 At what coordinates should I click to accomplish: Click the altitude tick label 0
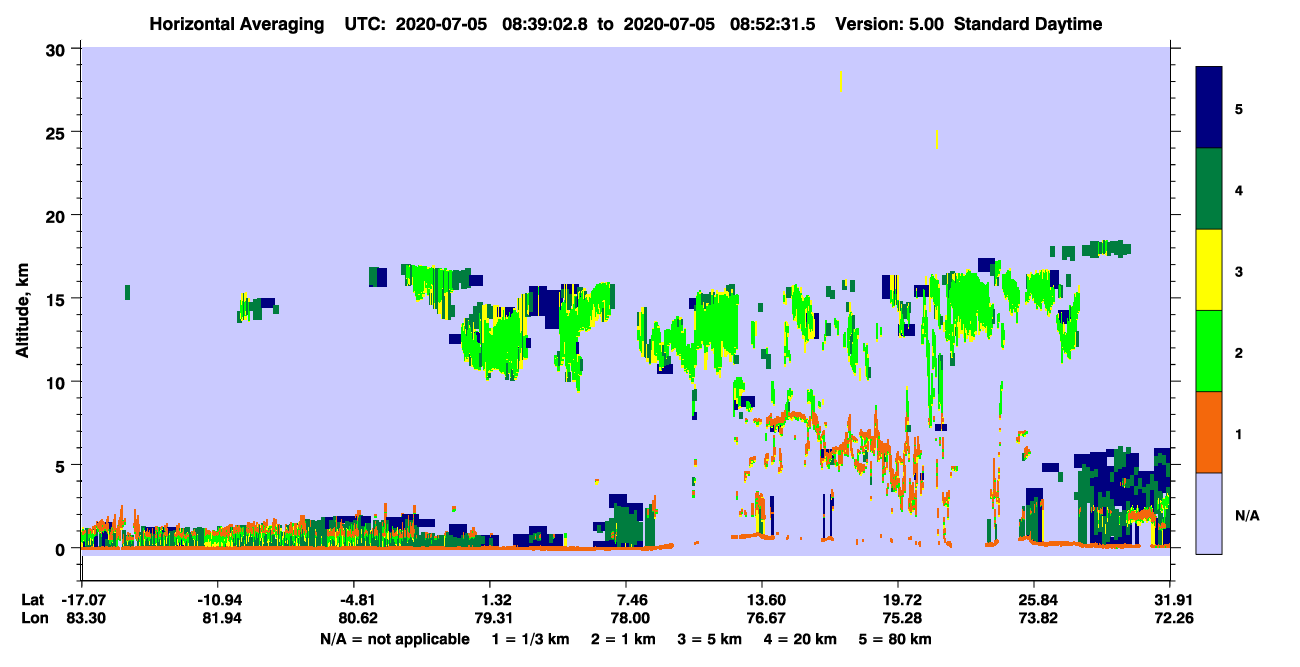point(62,549)
